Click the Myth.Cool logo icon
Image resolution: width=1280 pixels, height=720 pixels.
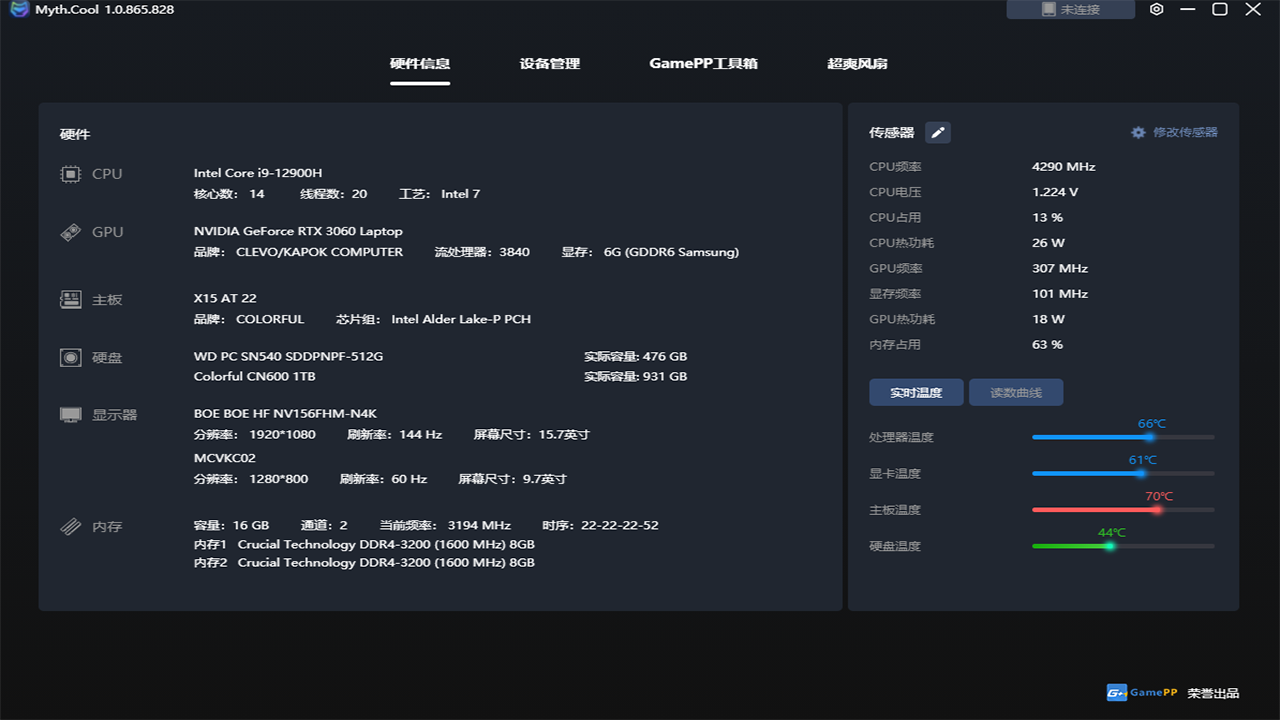17,10
